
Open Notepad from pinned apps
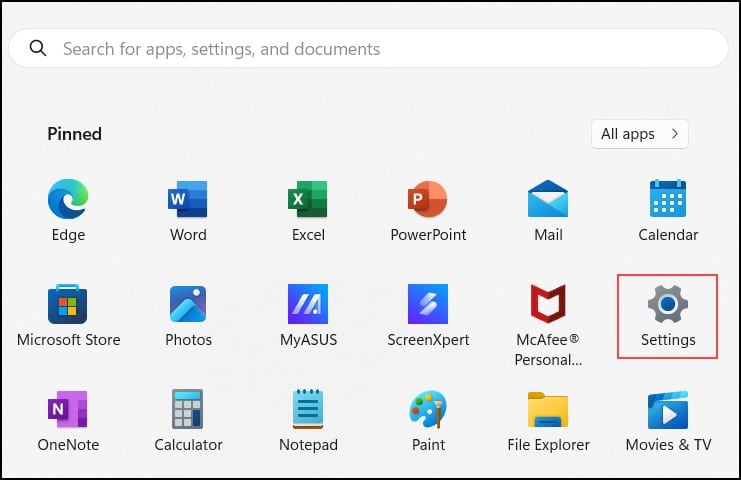[x=308, y=420]
